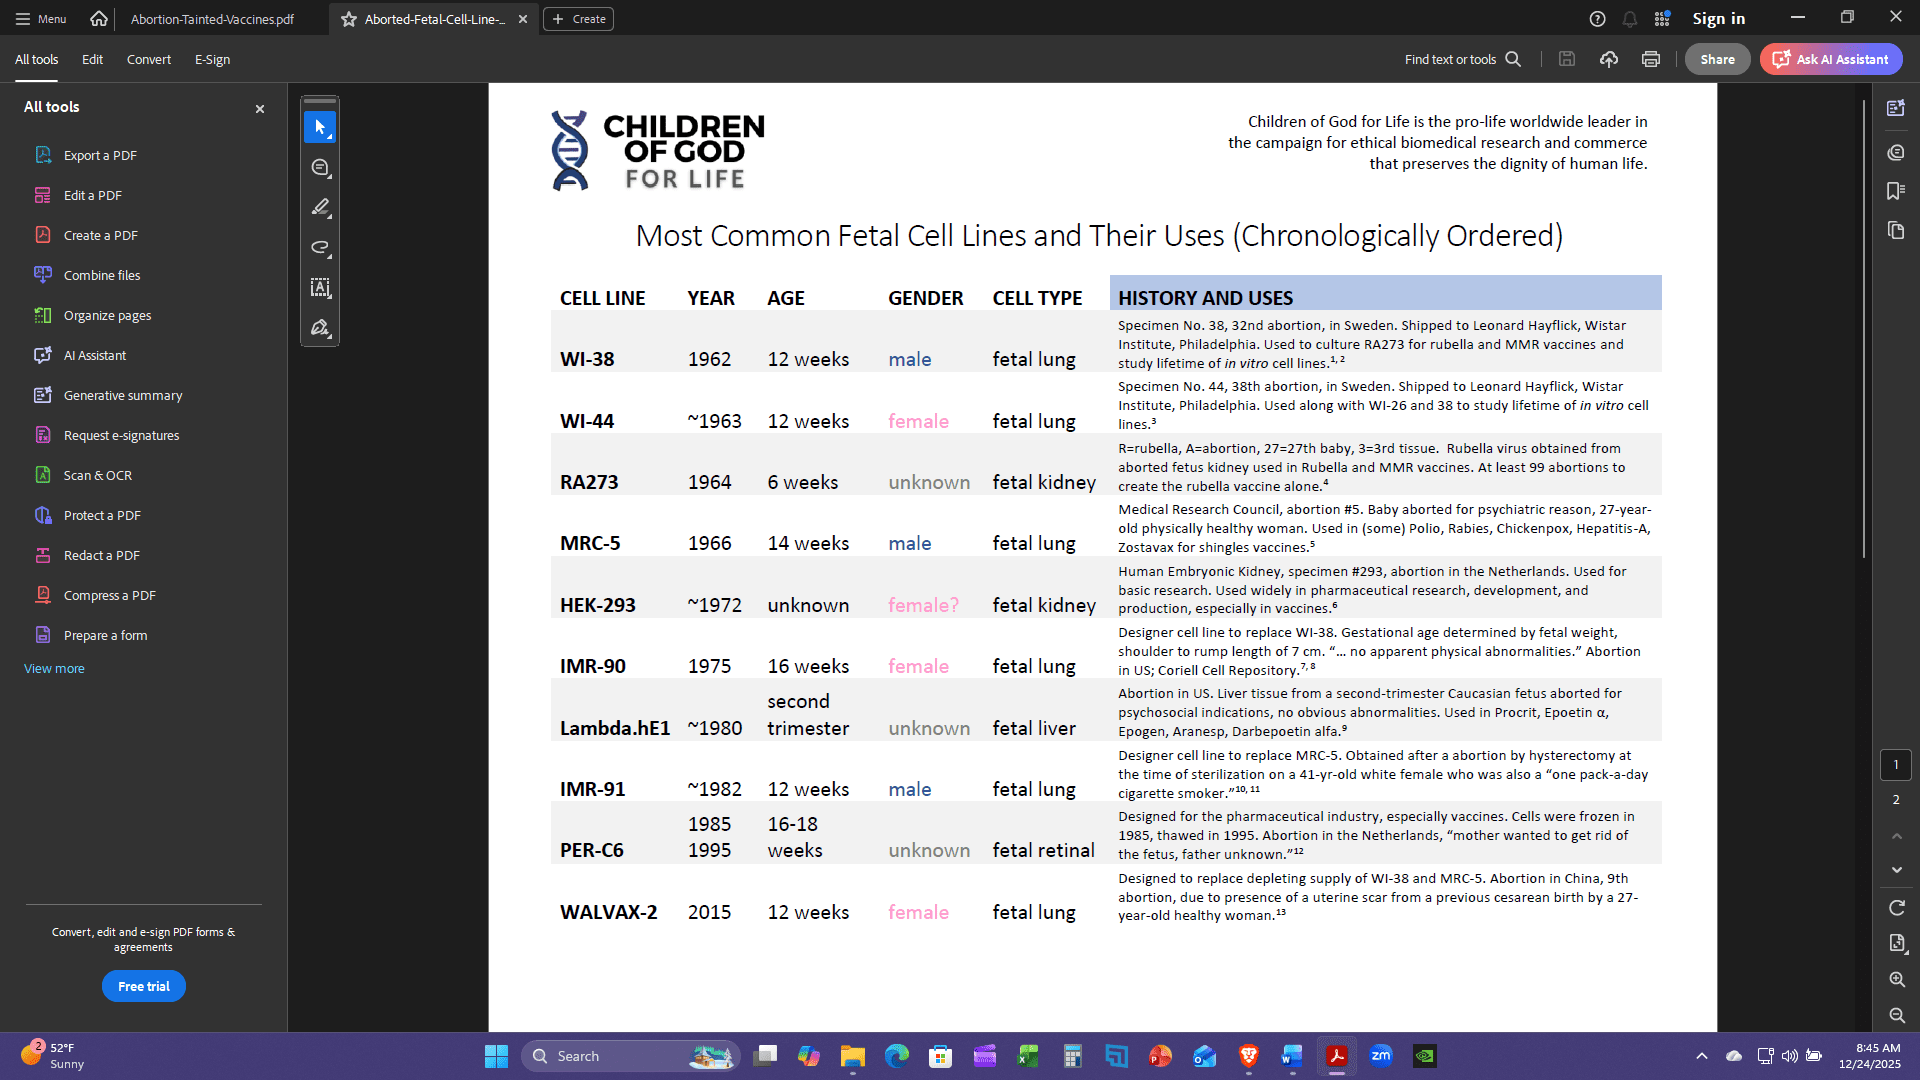Image resolution: width=1920 pixels, height=1080 pixels.
Task: Print the document using printer icon
Action: (1651, 60)
